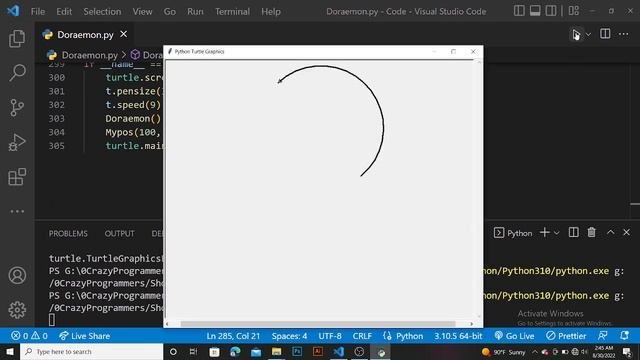Open feedback icon in status bar
The height and width of the screenshot is (360, 640).
(x=602, y=336)
